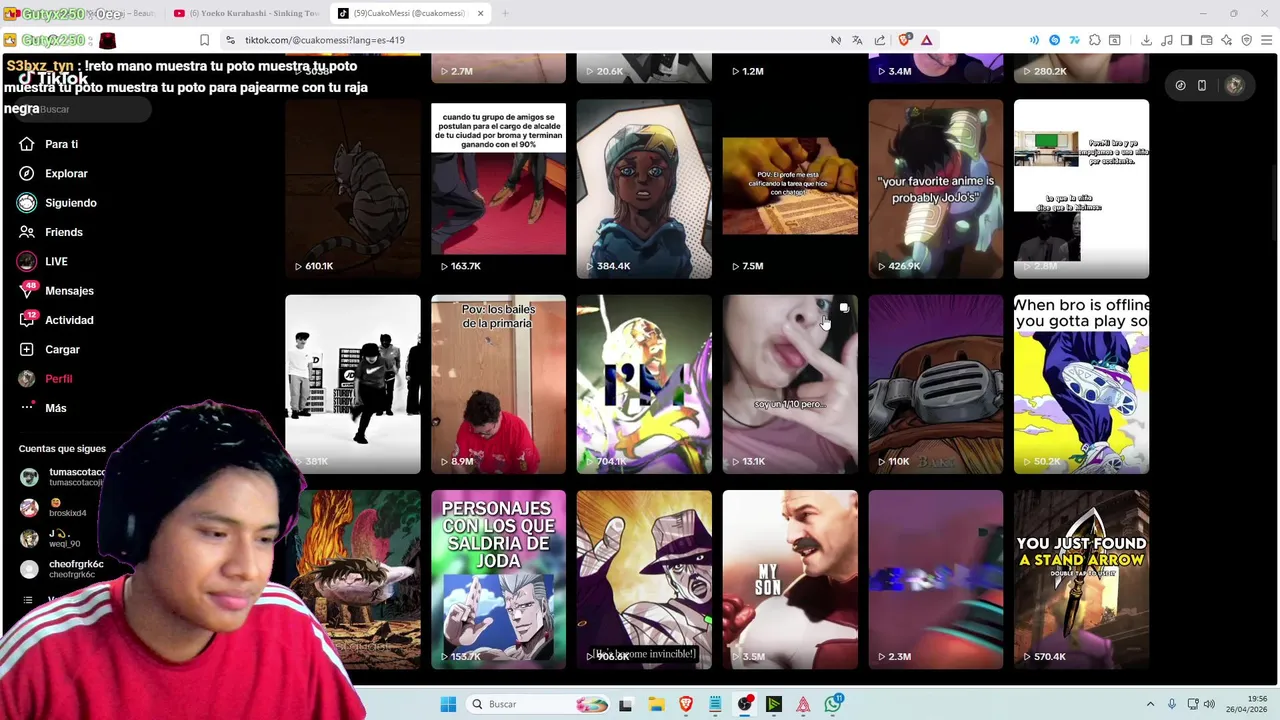Screen dimensions: 1280x720
Task: Open the profile avatar in floating bar
Action: point(1234,86)
